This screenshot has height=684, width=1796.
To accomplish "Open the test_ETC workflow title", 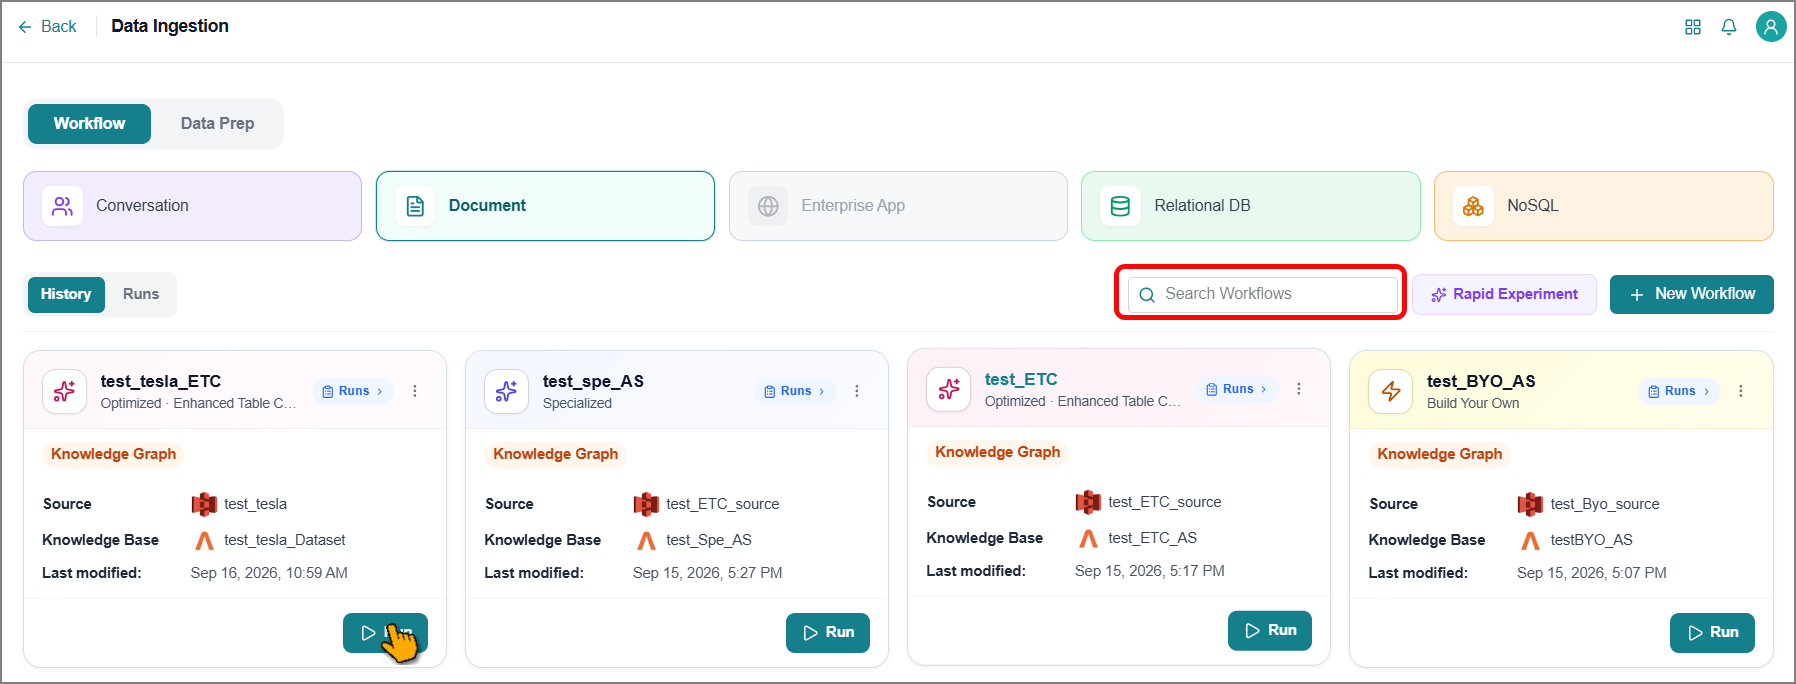I will [1021, 380].
